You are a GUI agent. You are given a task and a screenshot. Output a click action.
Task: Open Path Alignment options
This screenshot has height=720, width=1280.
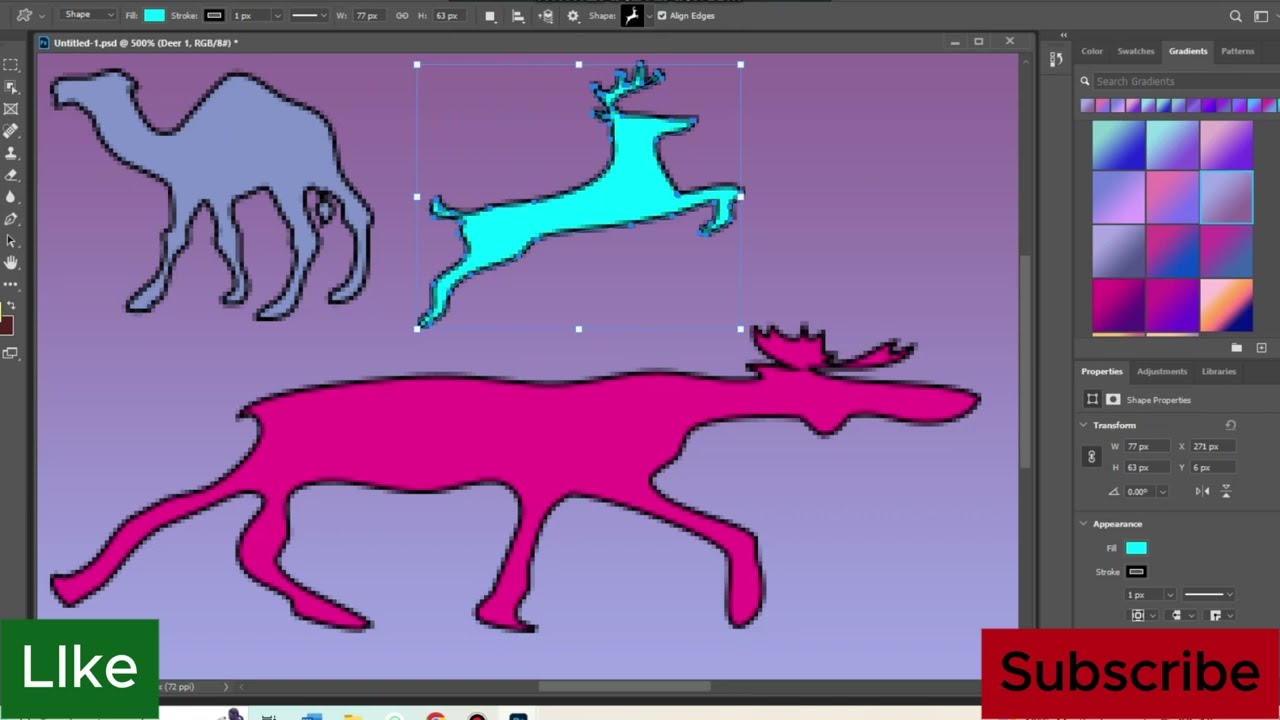[x=517, y=16]
